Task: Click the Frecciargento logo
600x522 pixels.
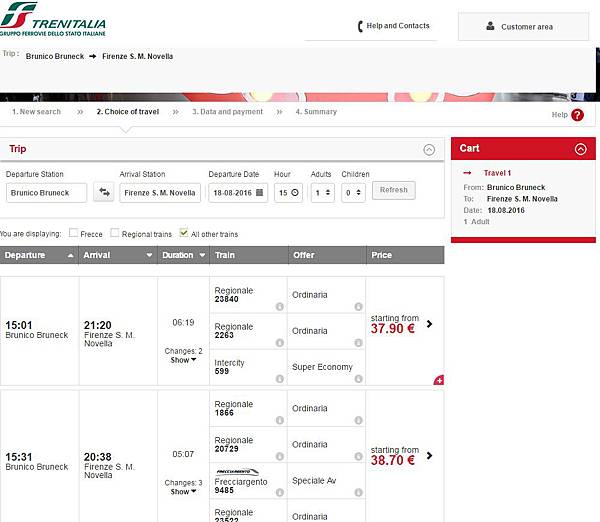Action: click(x=237, y=472)
